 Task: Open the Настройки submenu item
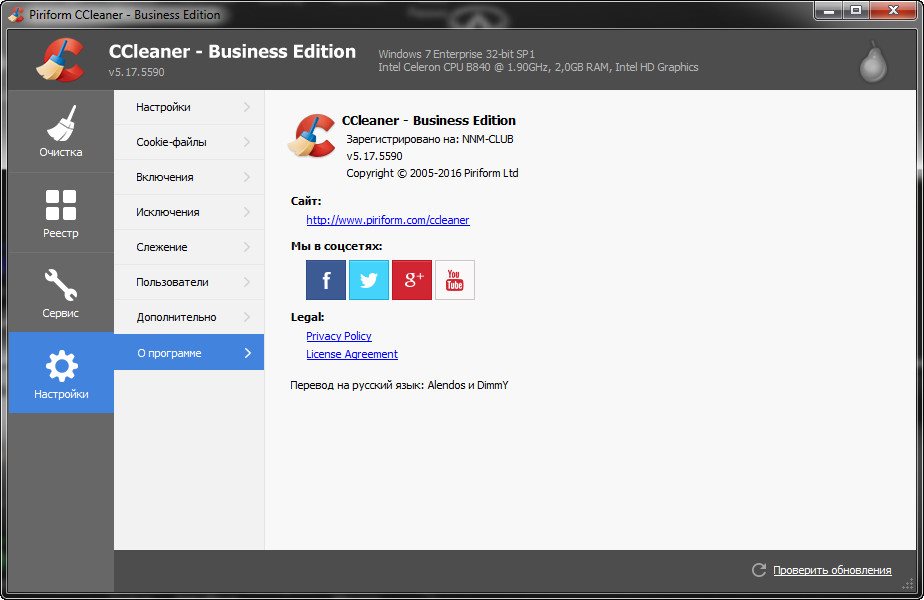pyautogui.click(x=189, y=107)
